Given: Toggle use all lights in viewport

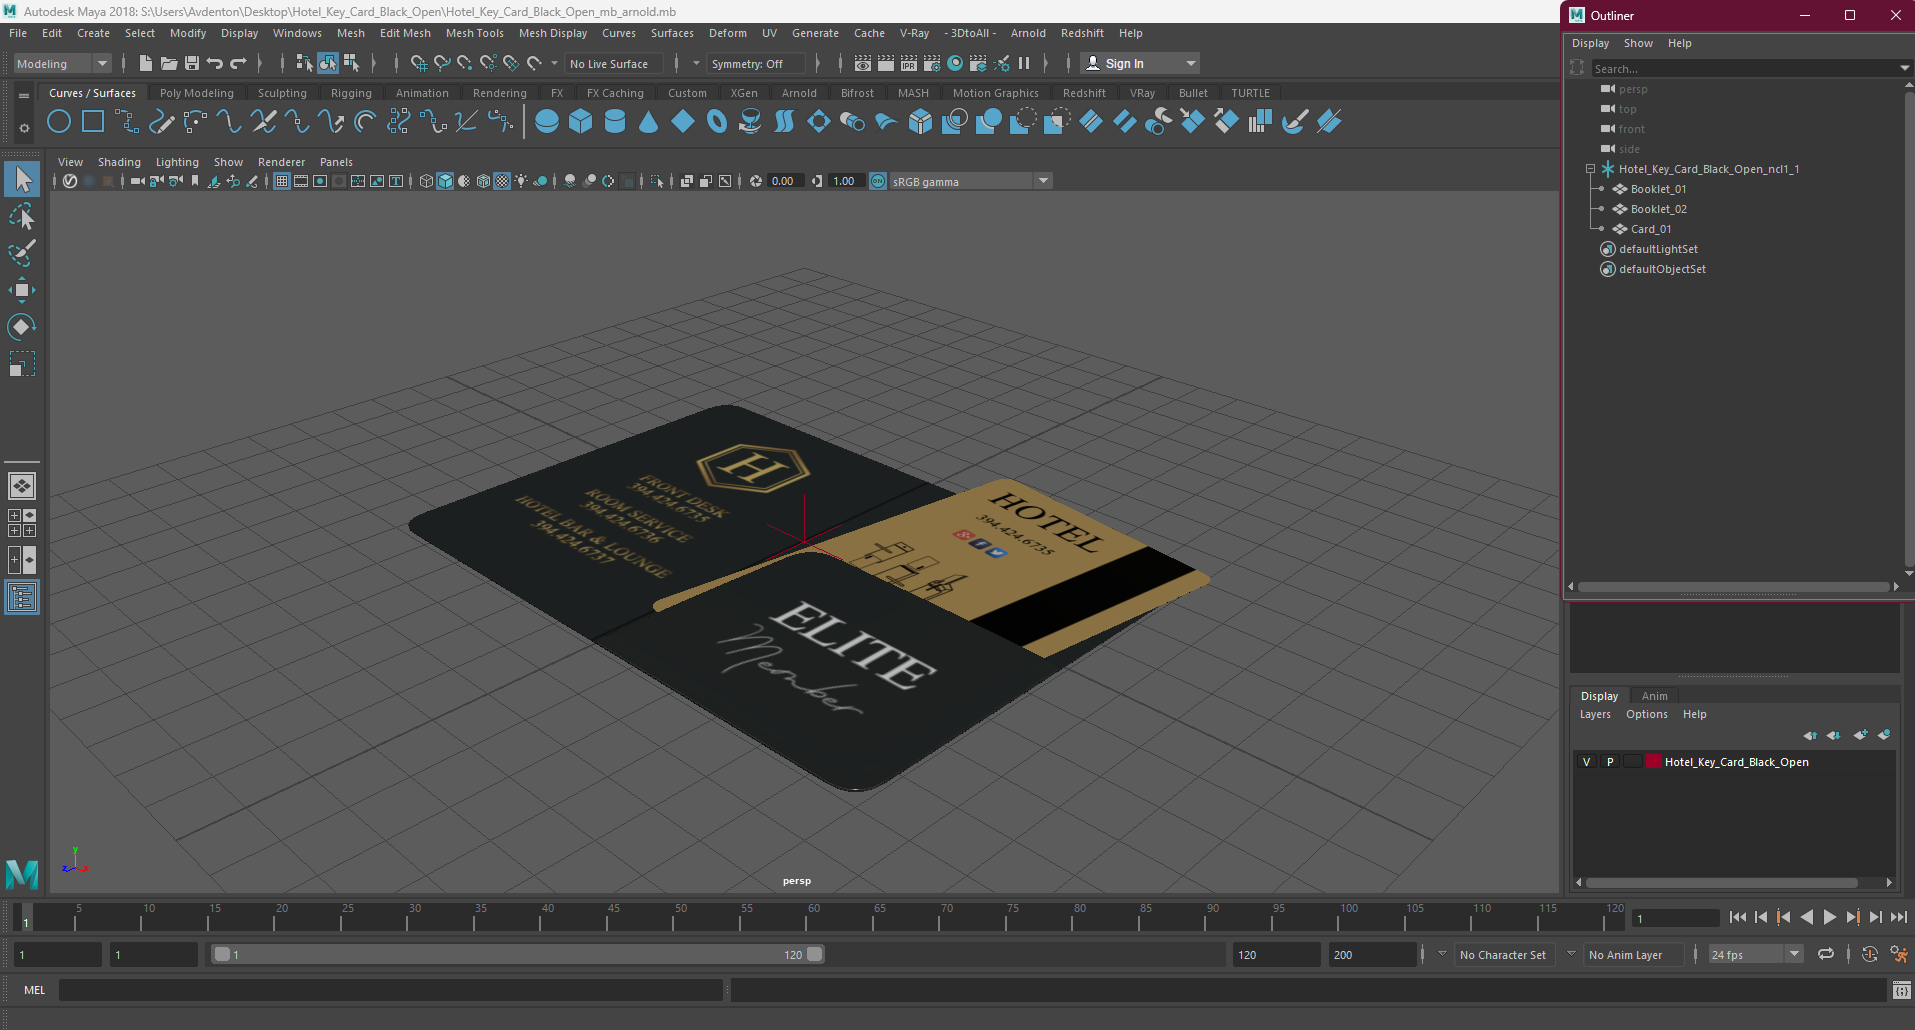Looking at the screenshot, I should pyautogui.click(x=521, y=181).
